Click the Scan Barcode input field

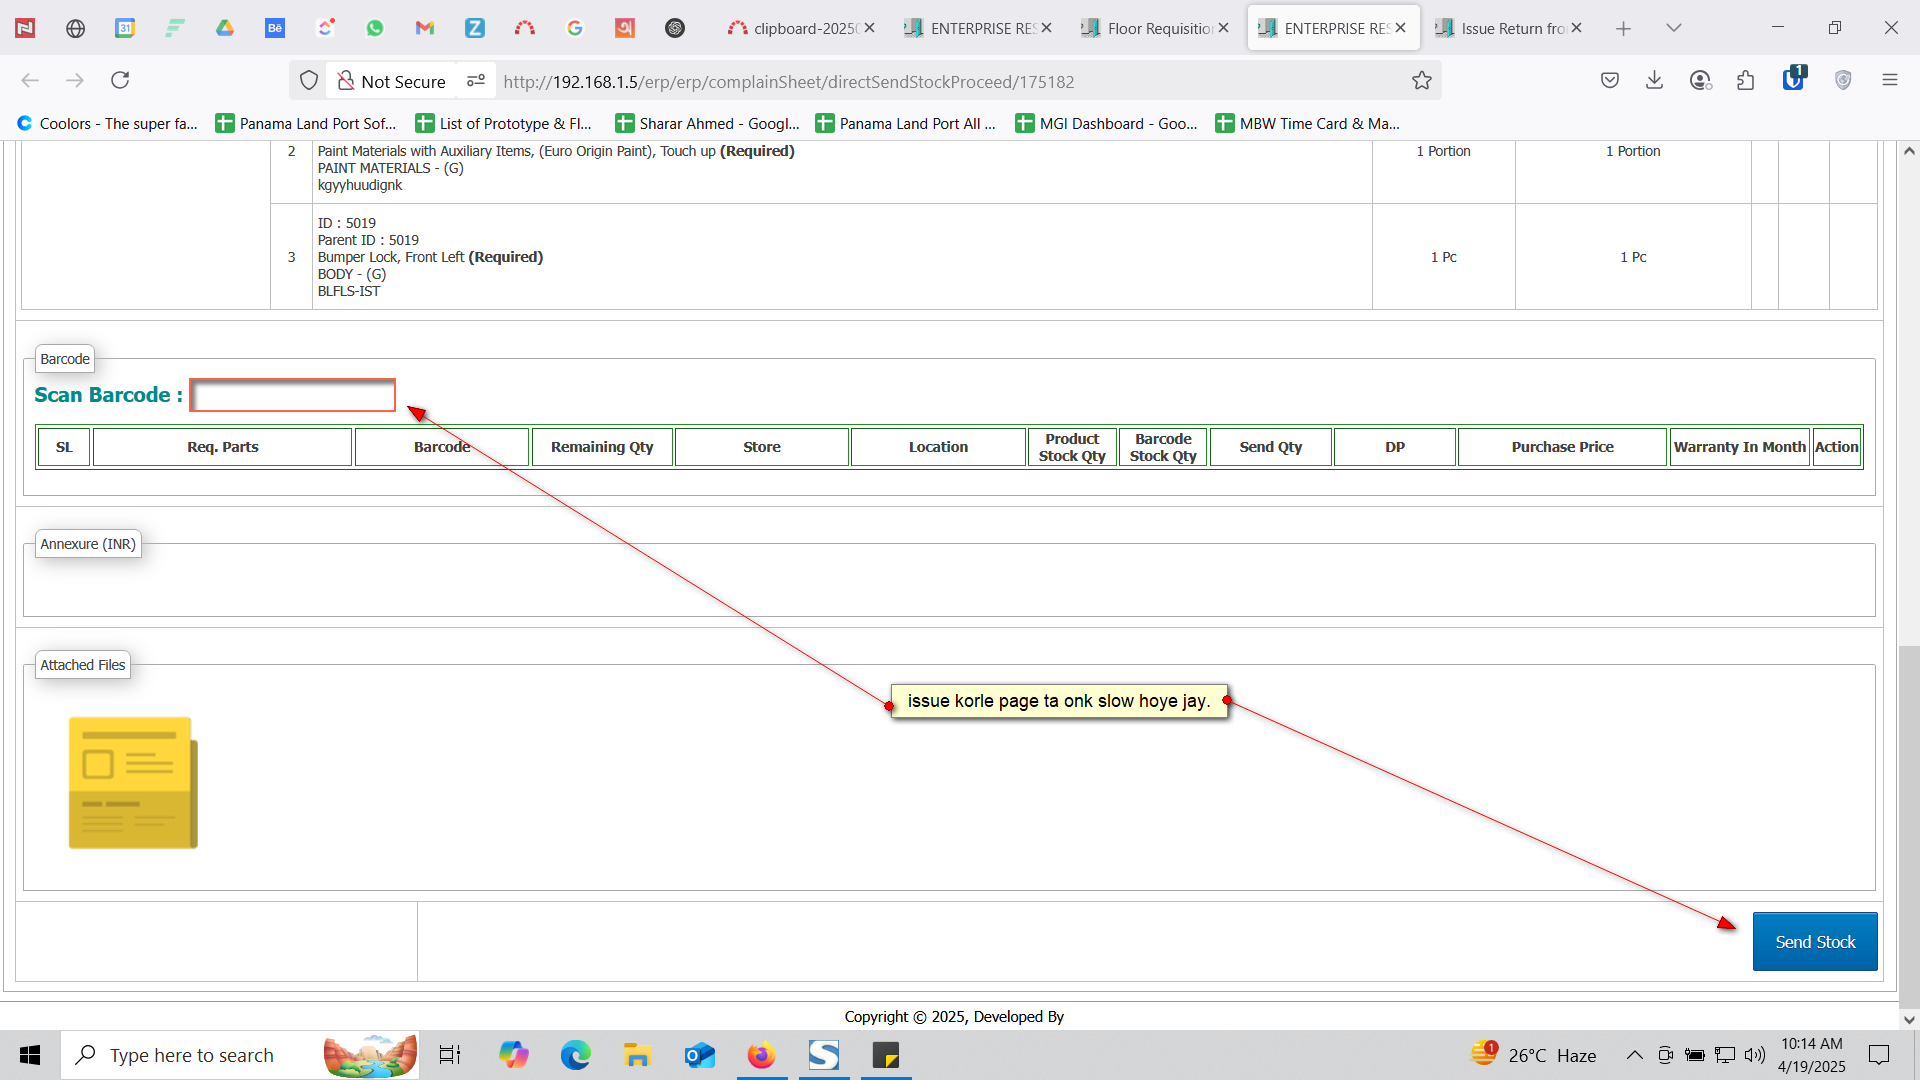click(x=293, y=396)
